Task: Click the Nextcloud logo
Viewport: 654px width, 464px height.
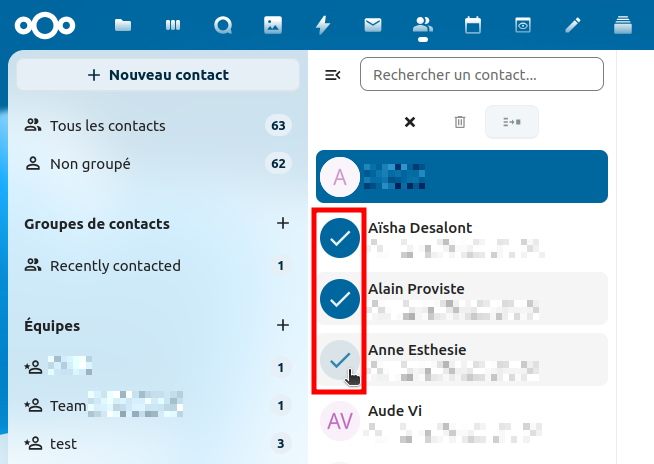Action: coord(37,25)
